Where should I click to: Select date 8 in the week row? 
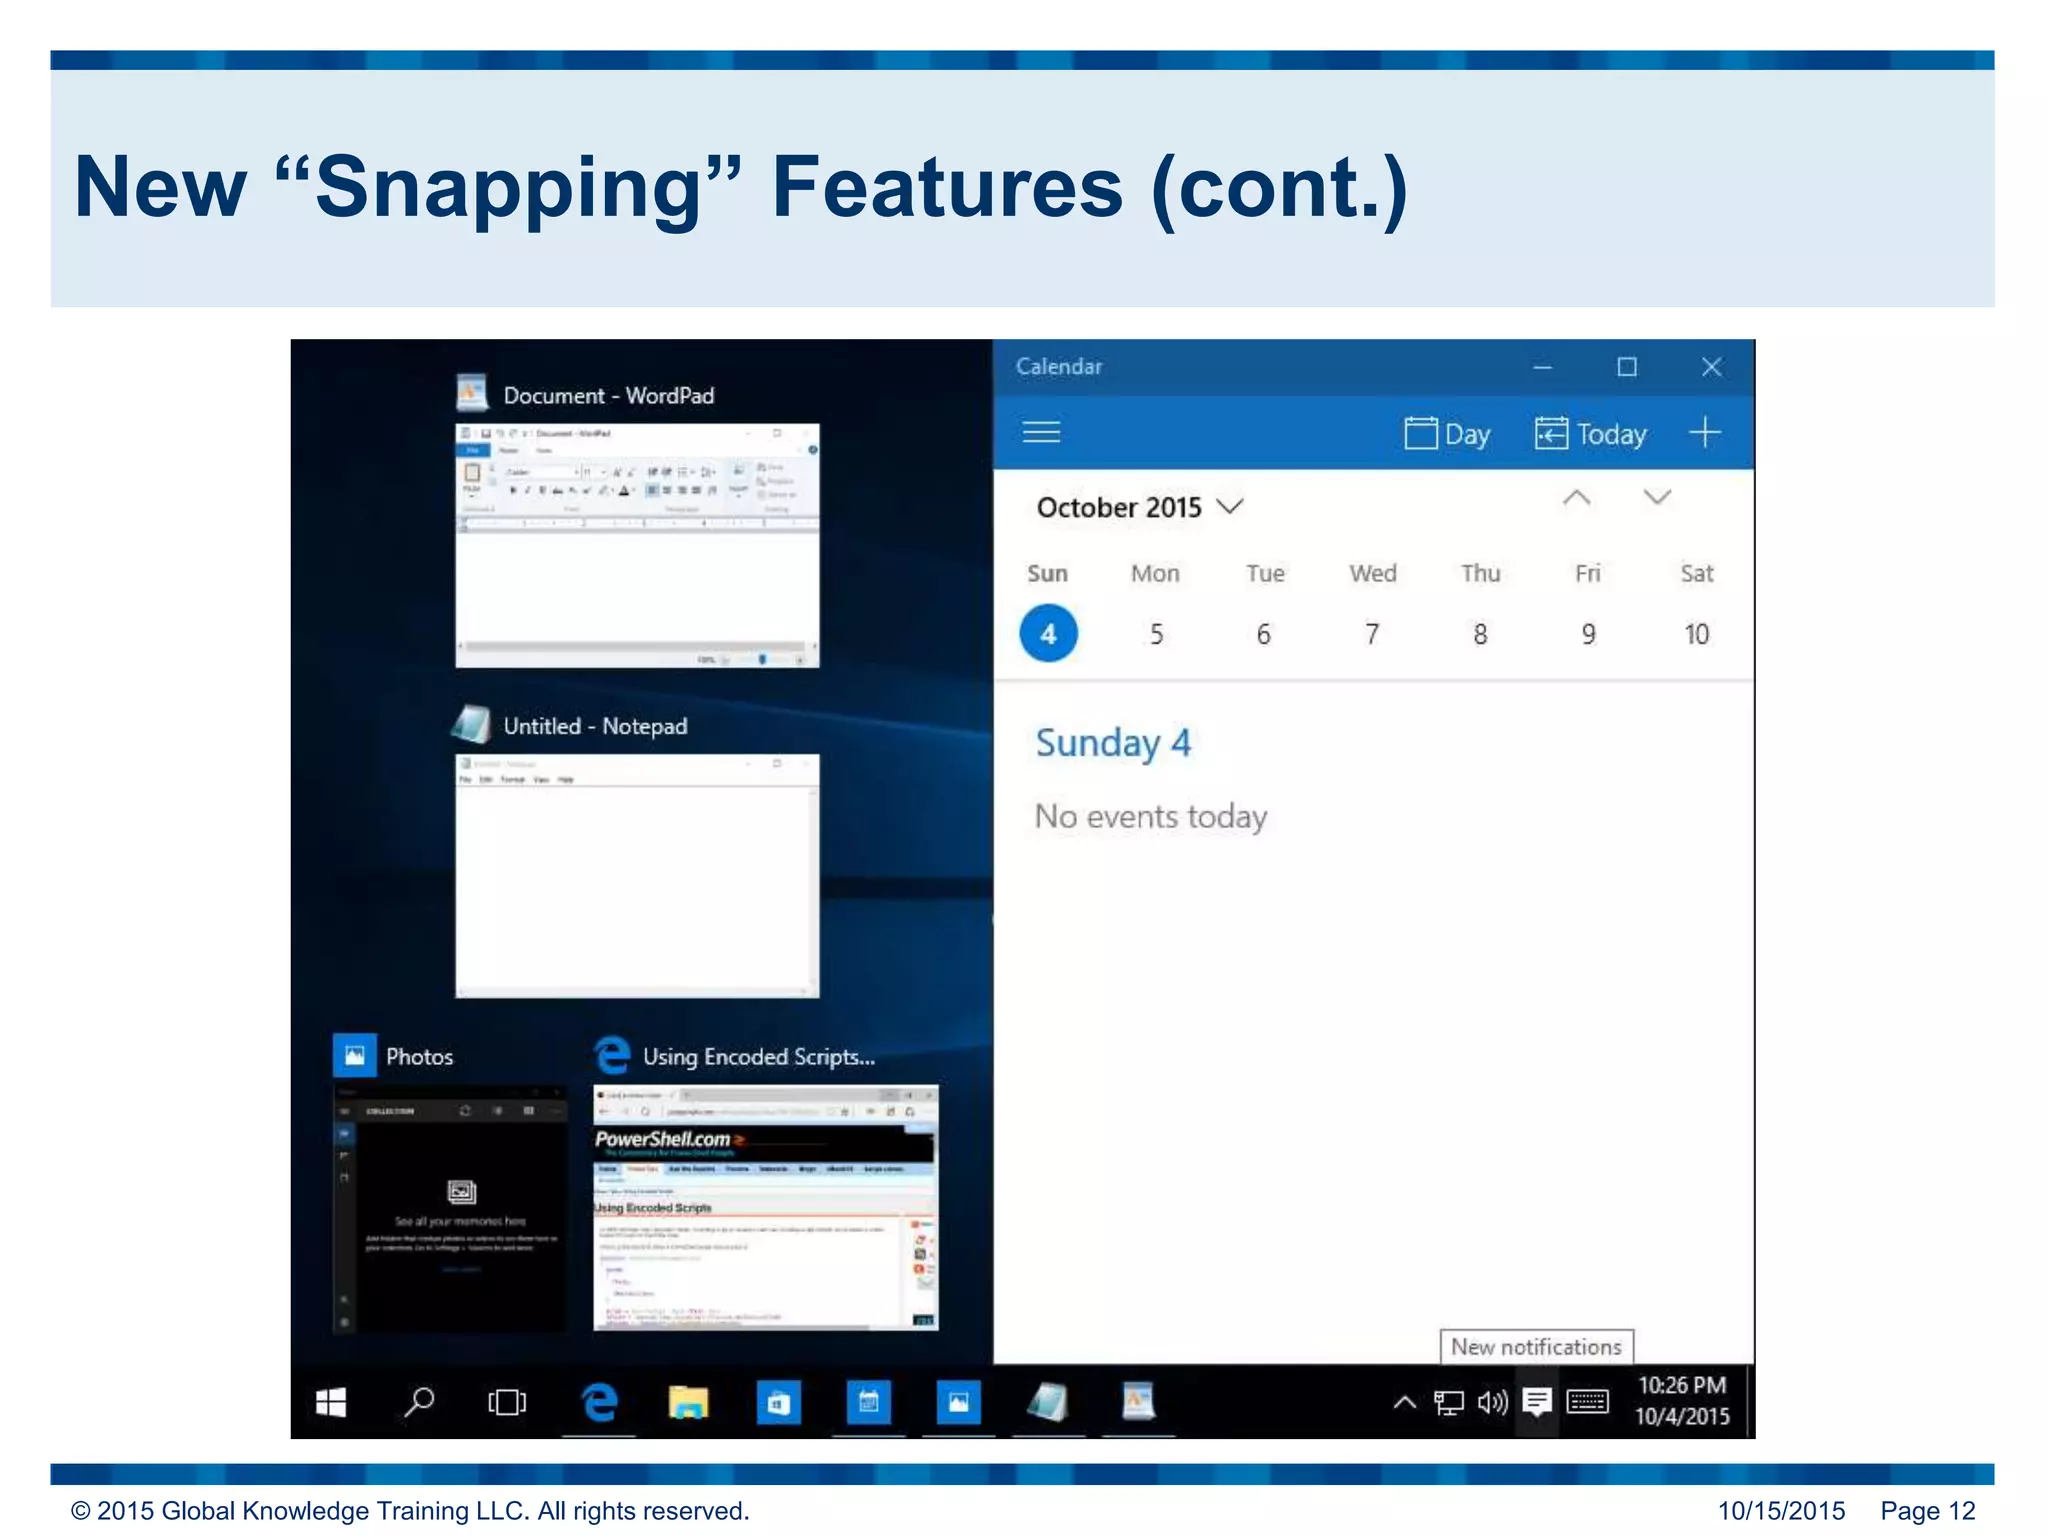[x=1480, y=634]
